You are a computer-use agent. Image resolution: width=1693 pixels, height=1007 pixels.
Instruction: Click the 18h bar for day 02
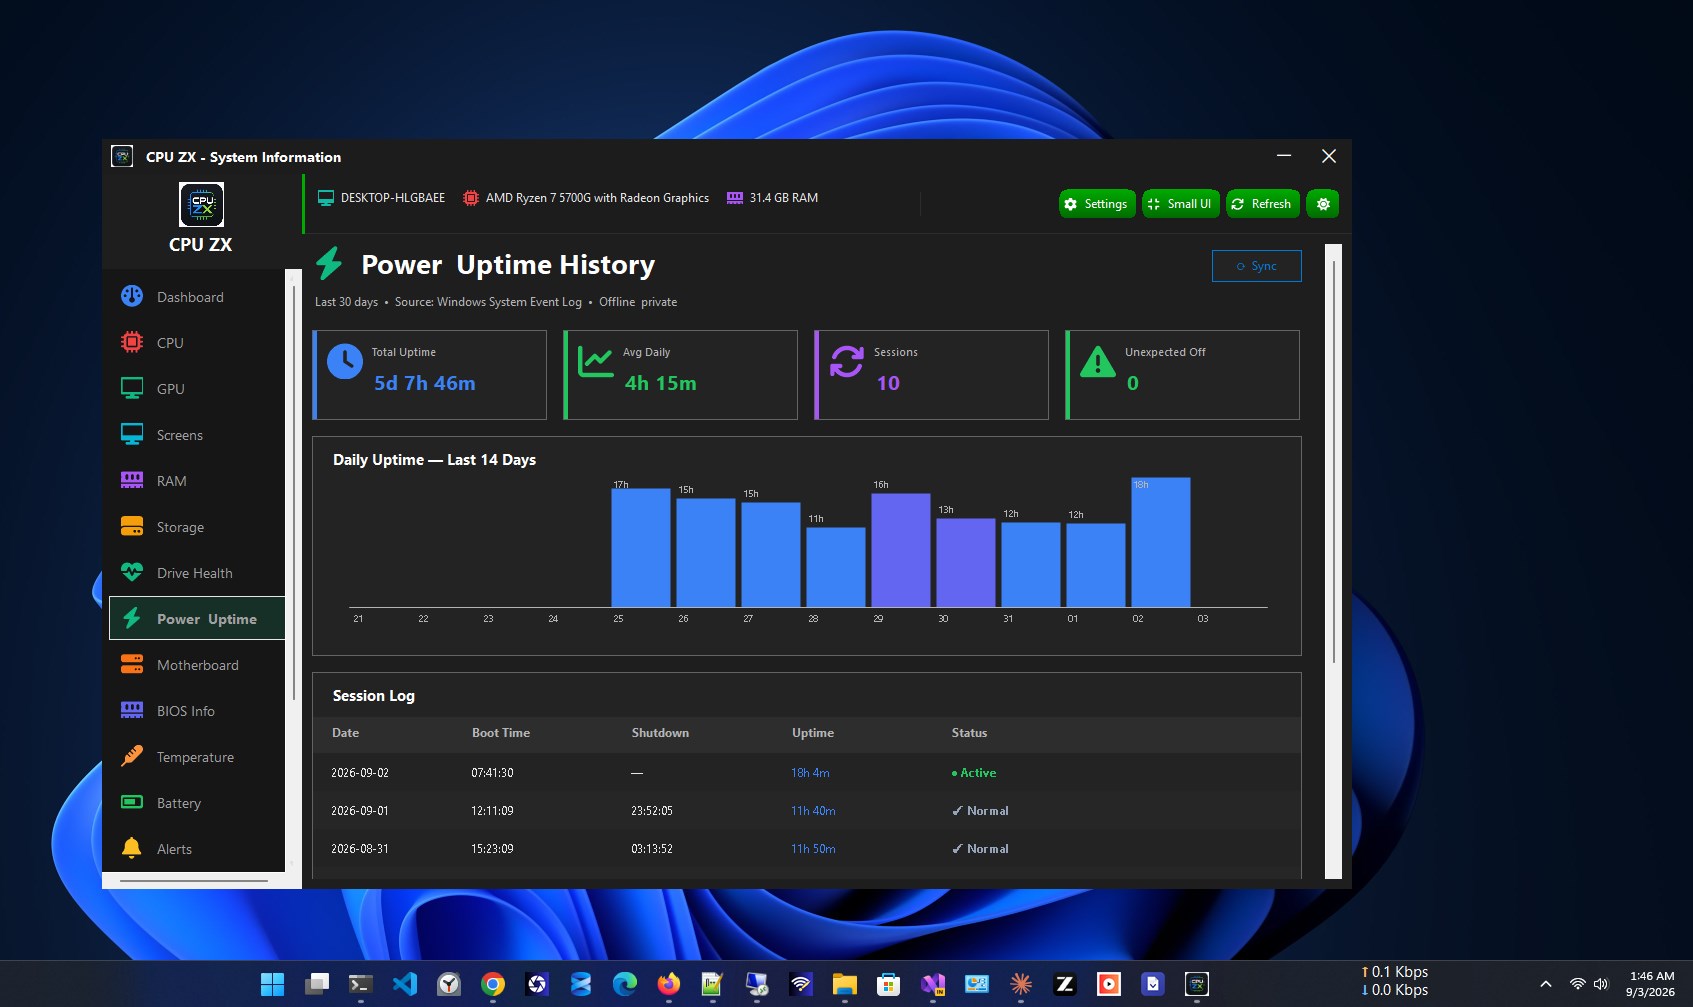(x=1161, y=542)
